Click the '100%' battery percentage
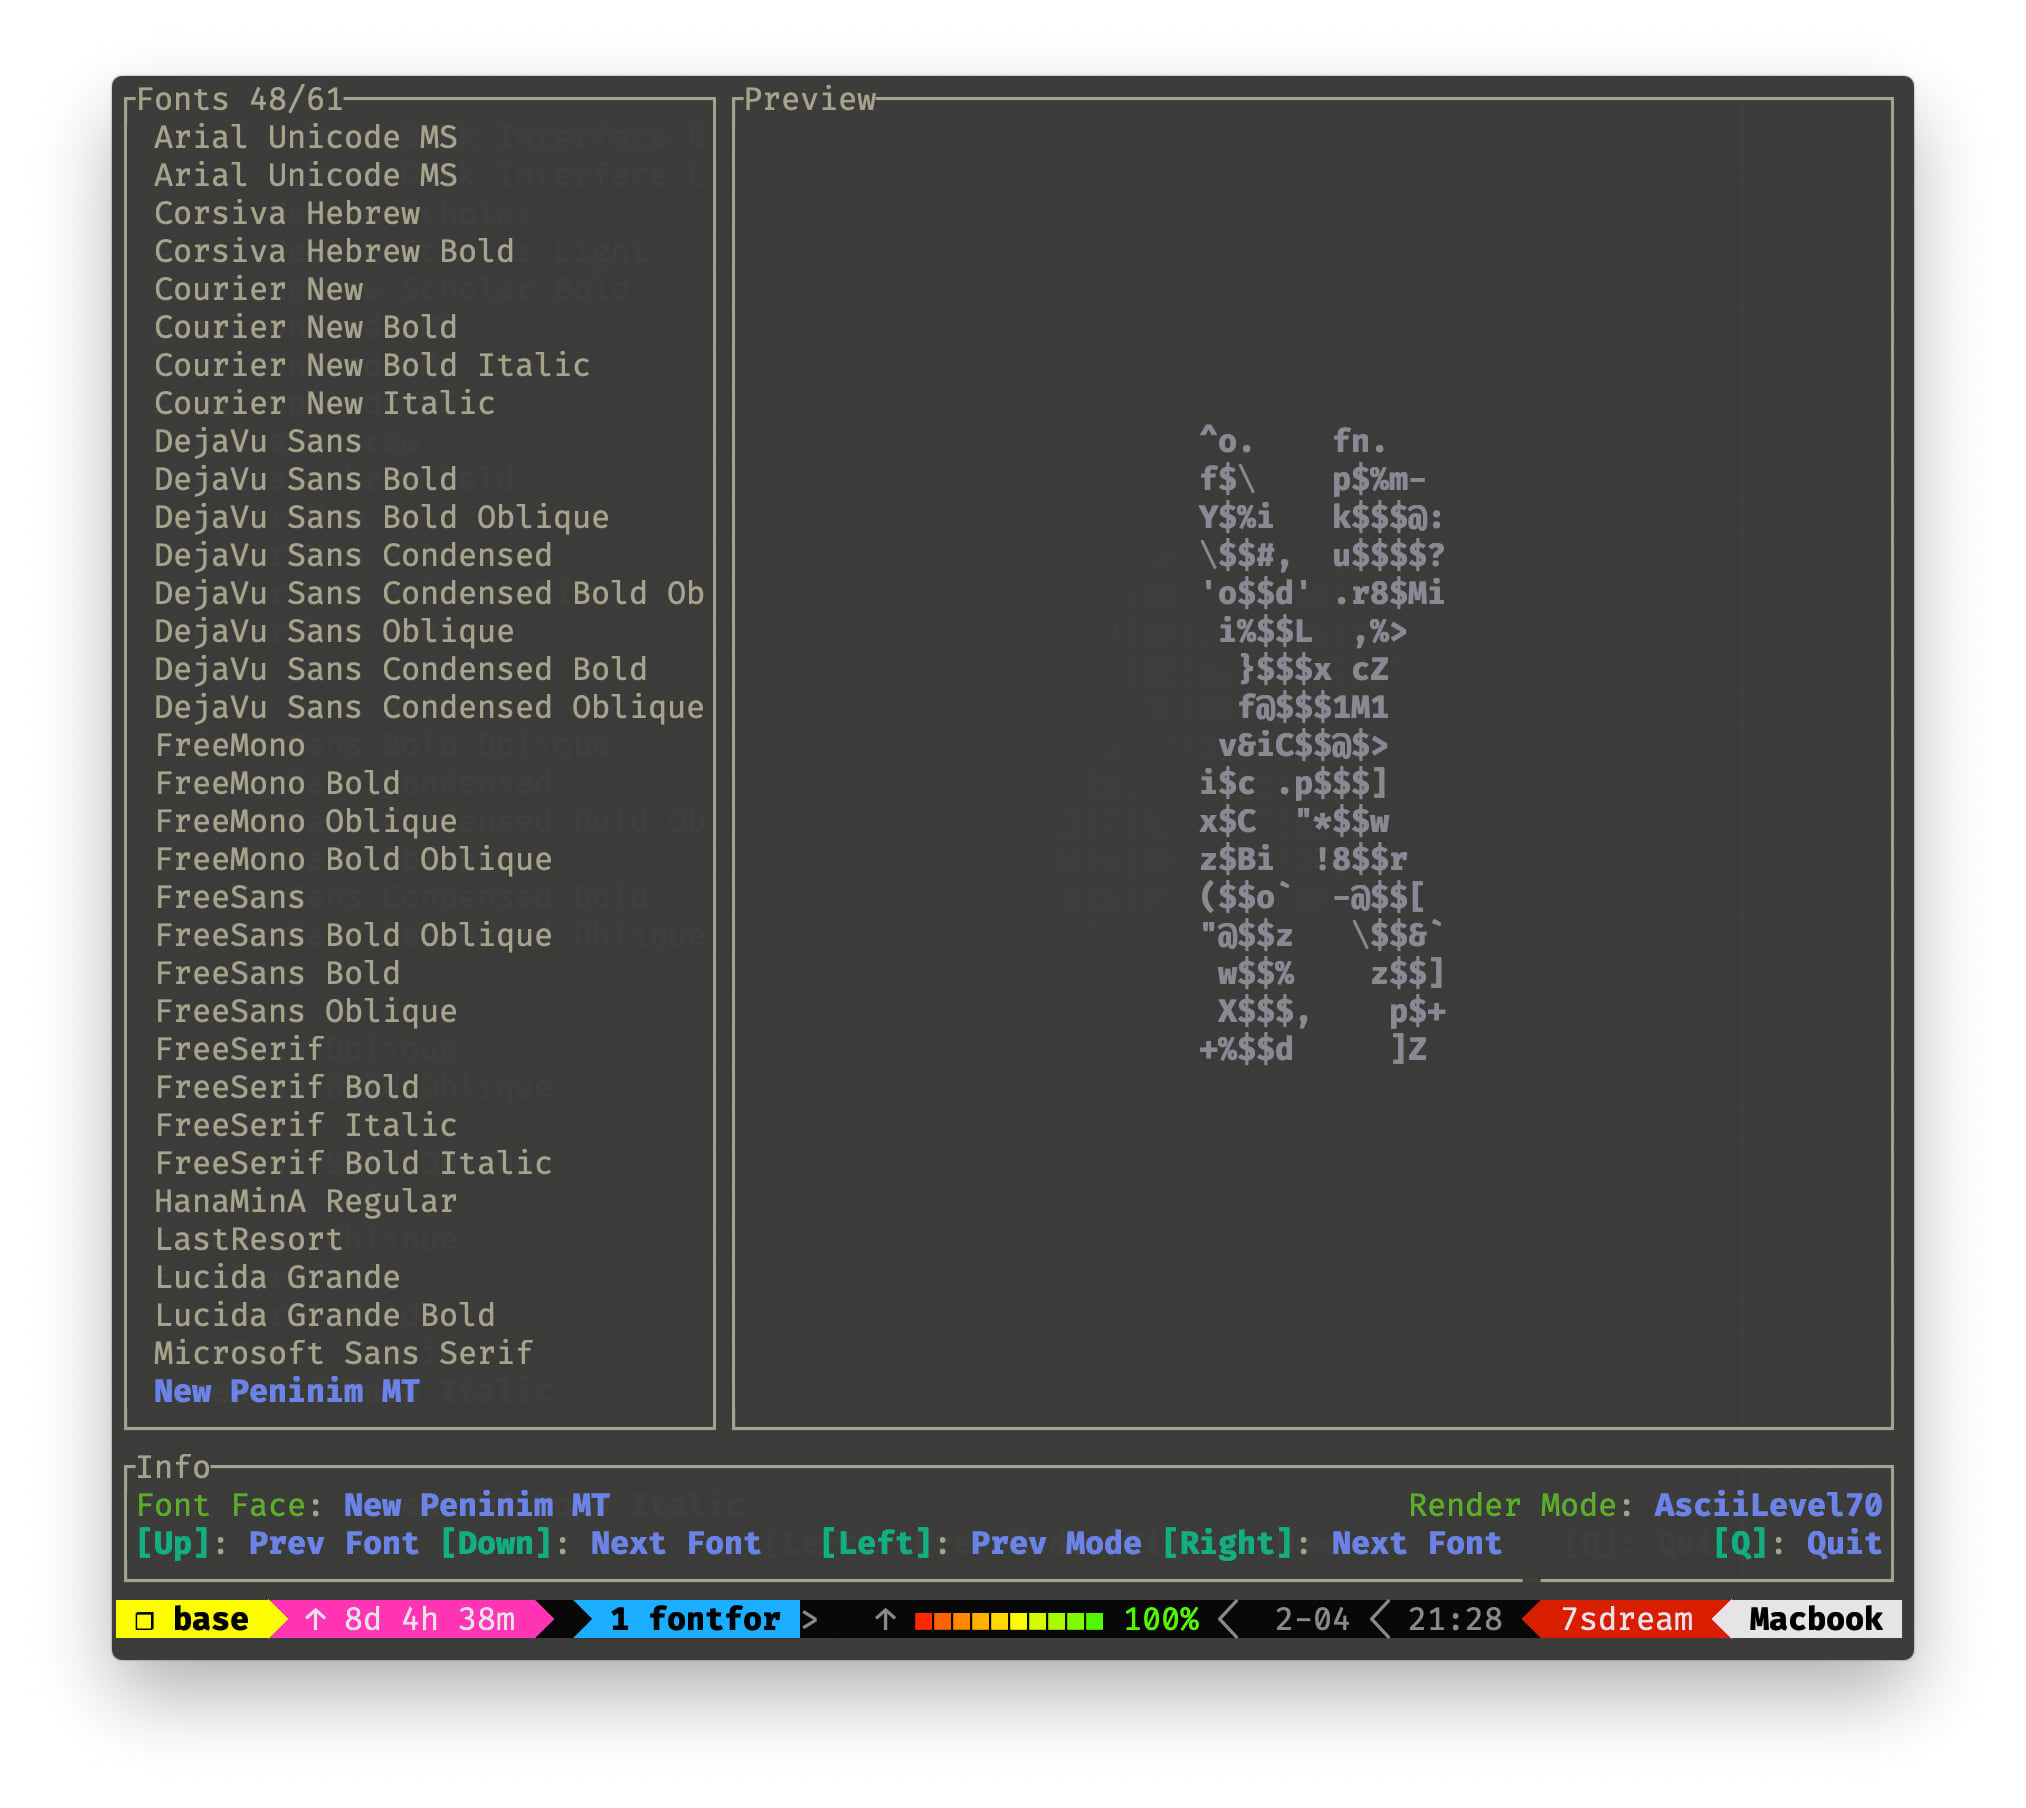Viewport: 2026px width, 1808px height. click(1161, 1619)
